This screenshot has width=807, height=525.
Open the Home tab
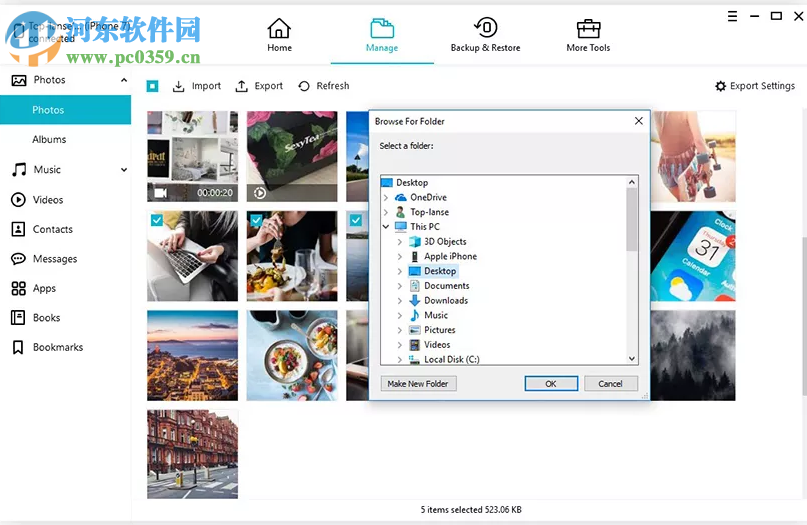[279, 35]
